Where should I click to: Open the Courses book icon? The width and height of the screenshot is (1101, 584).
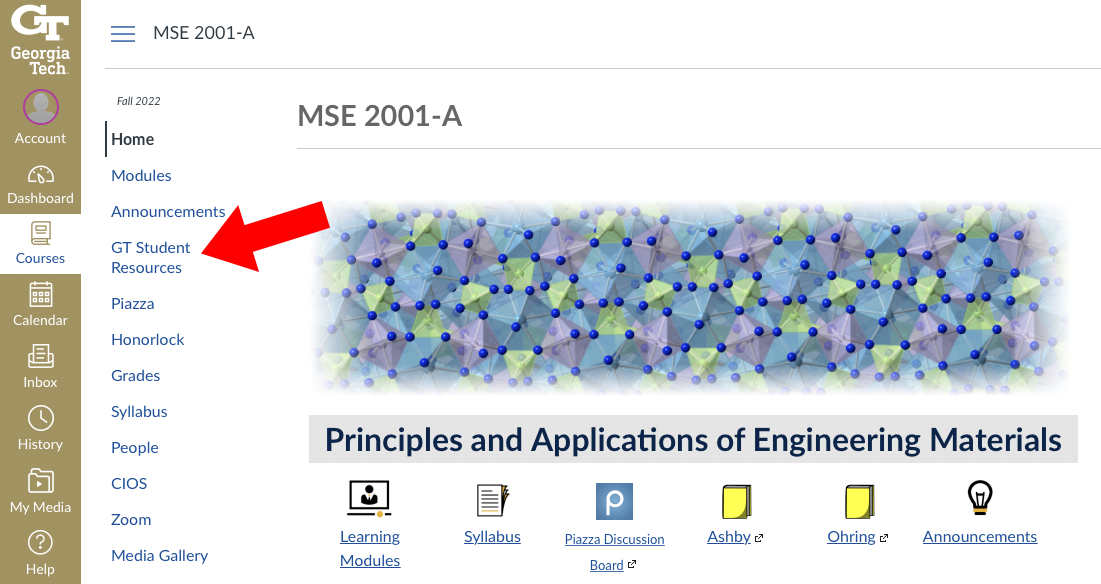40,235
